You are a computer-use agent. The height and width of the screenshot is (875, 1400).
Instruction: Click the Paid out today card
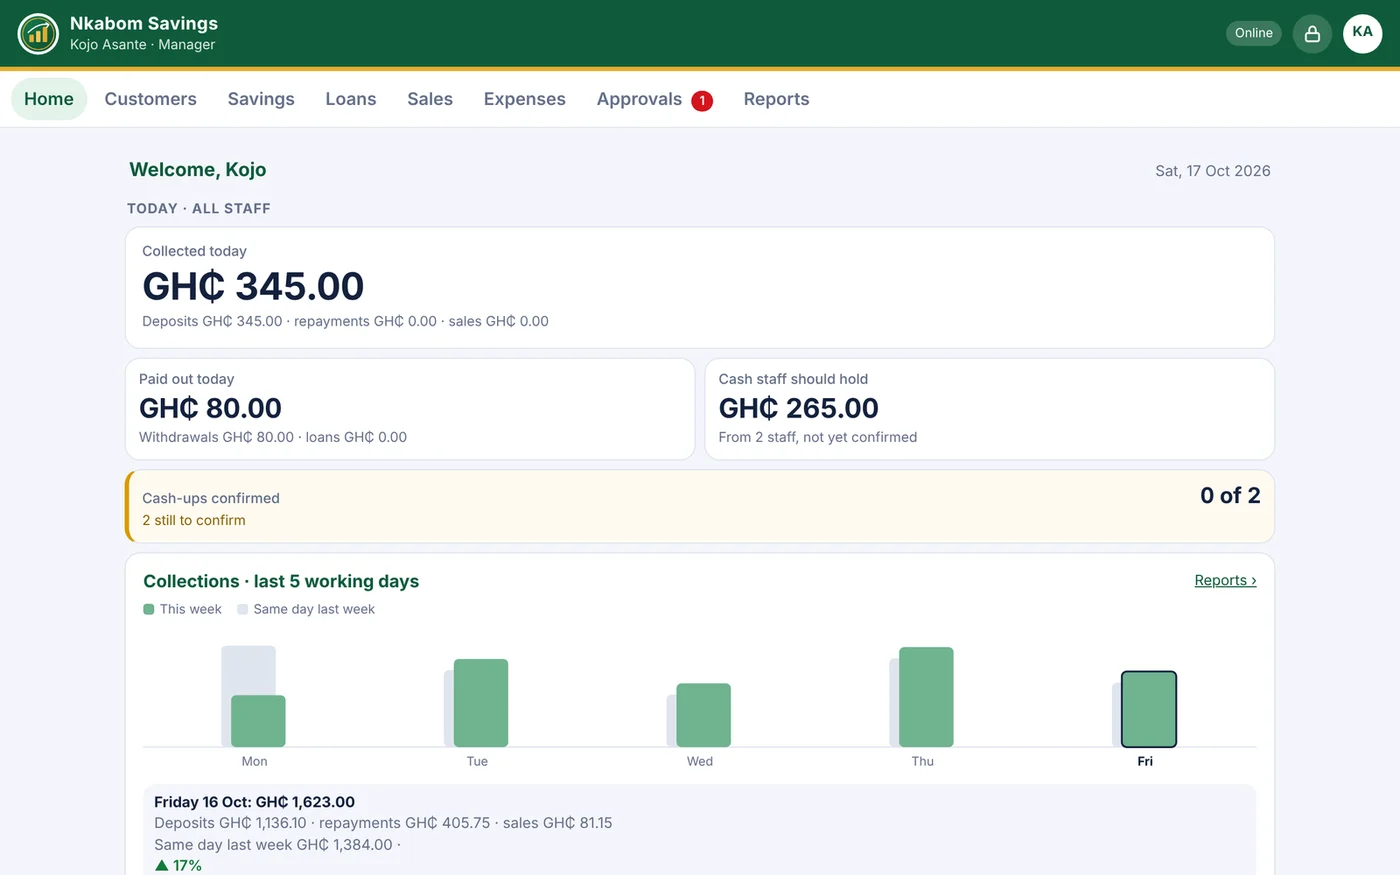coord(410,409)
